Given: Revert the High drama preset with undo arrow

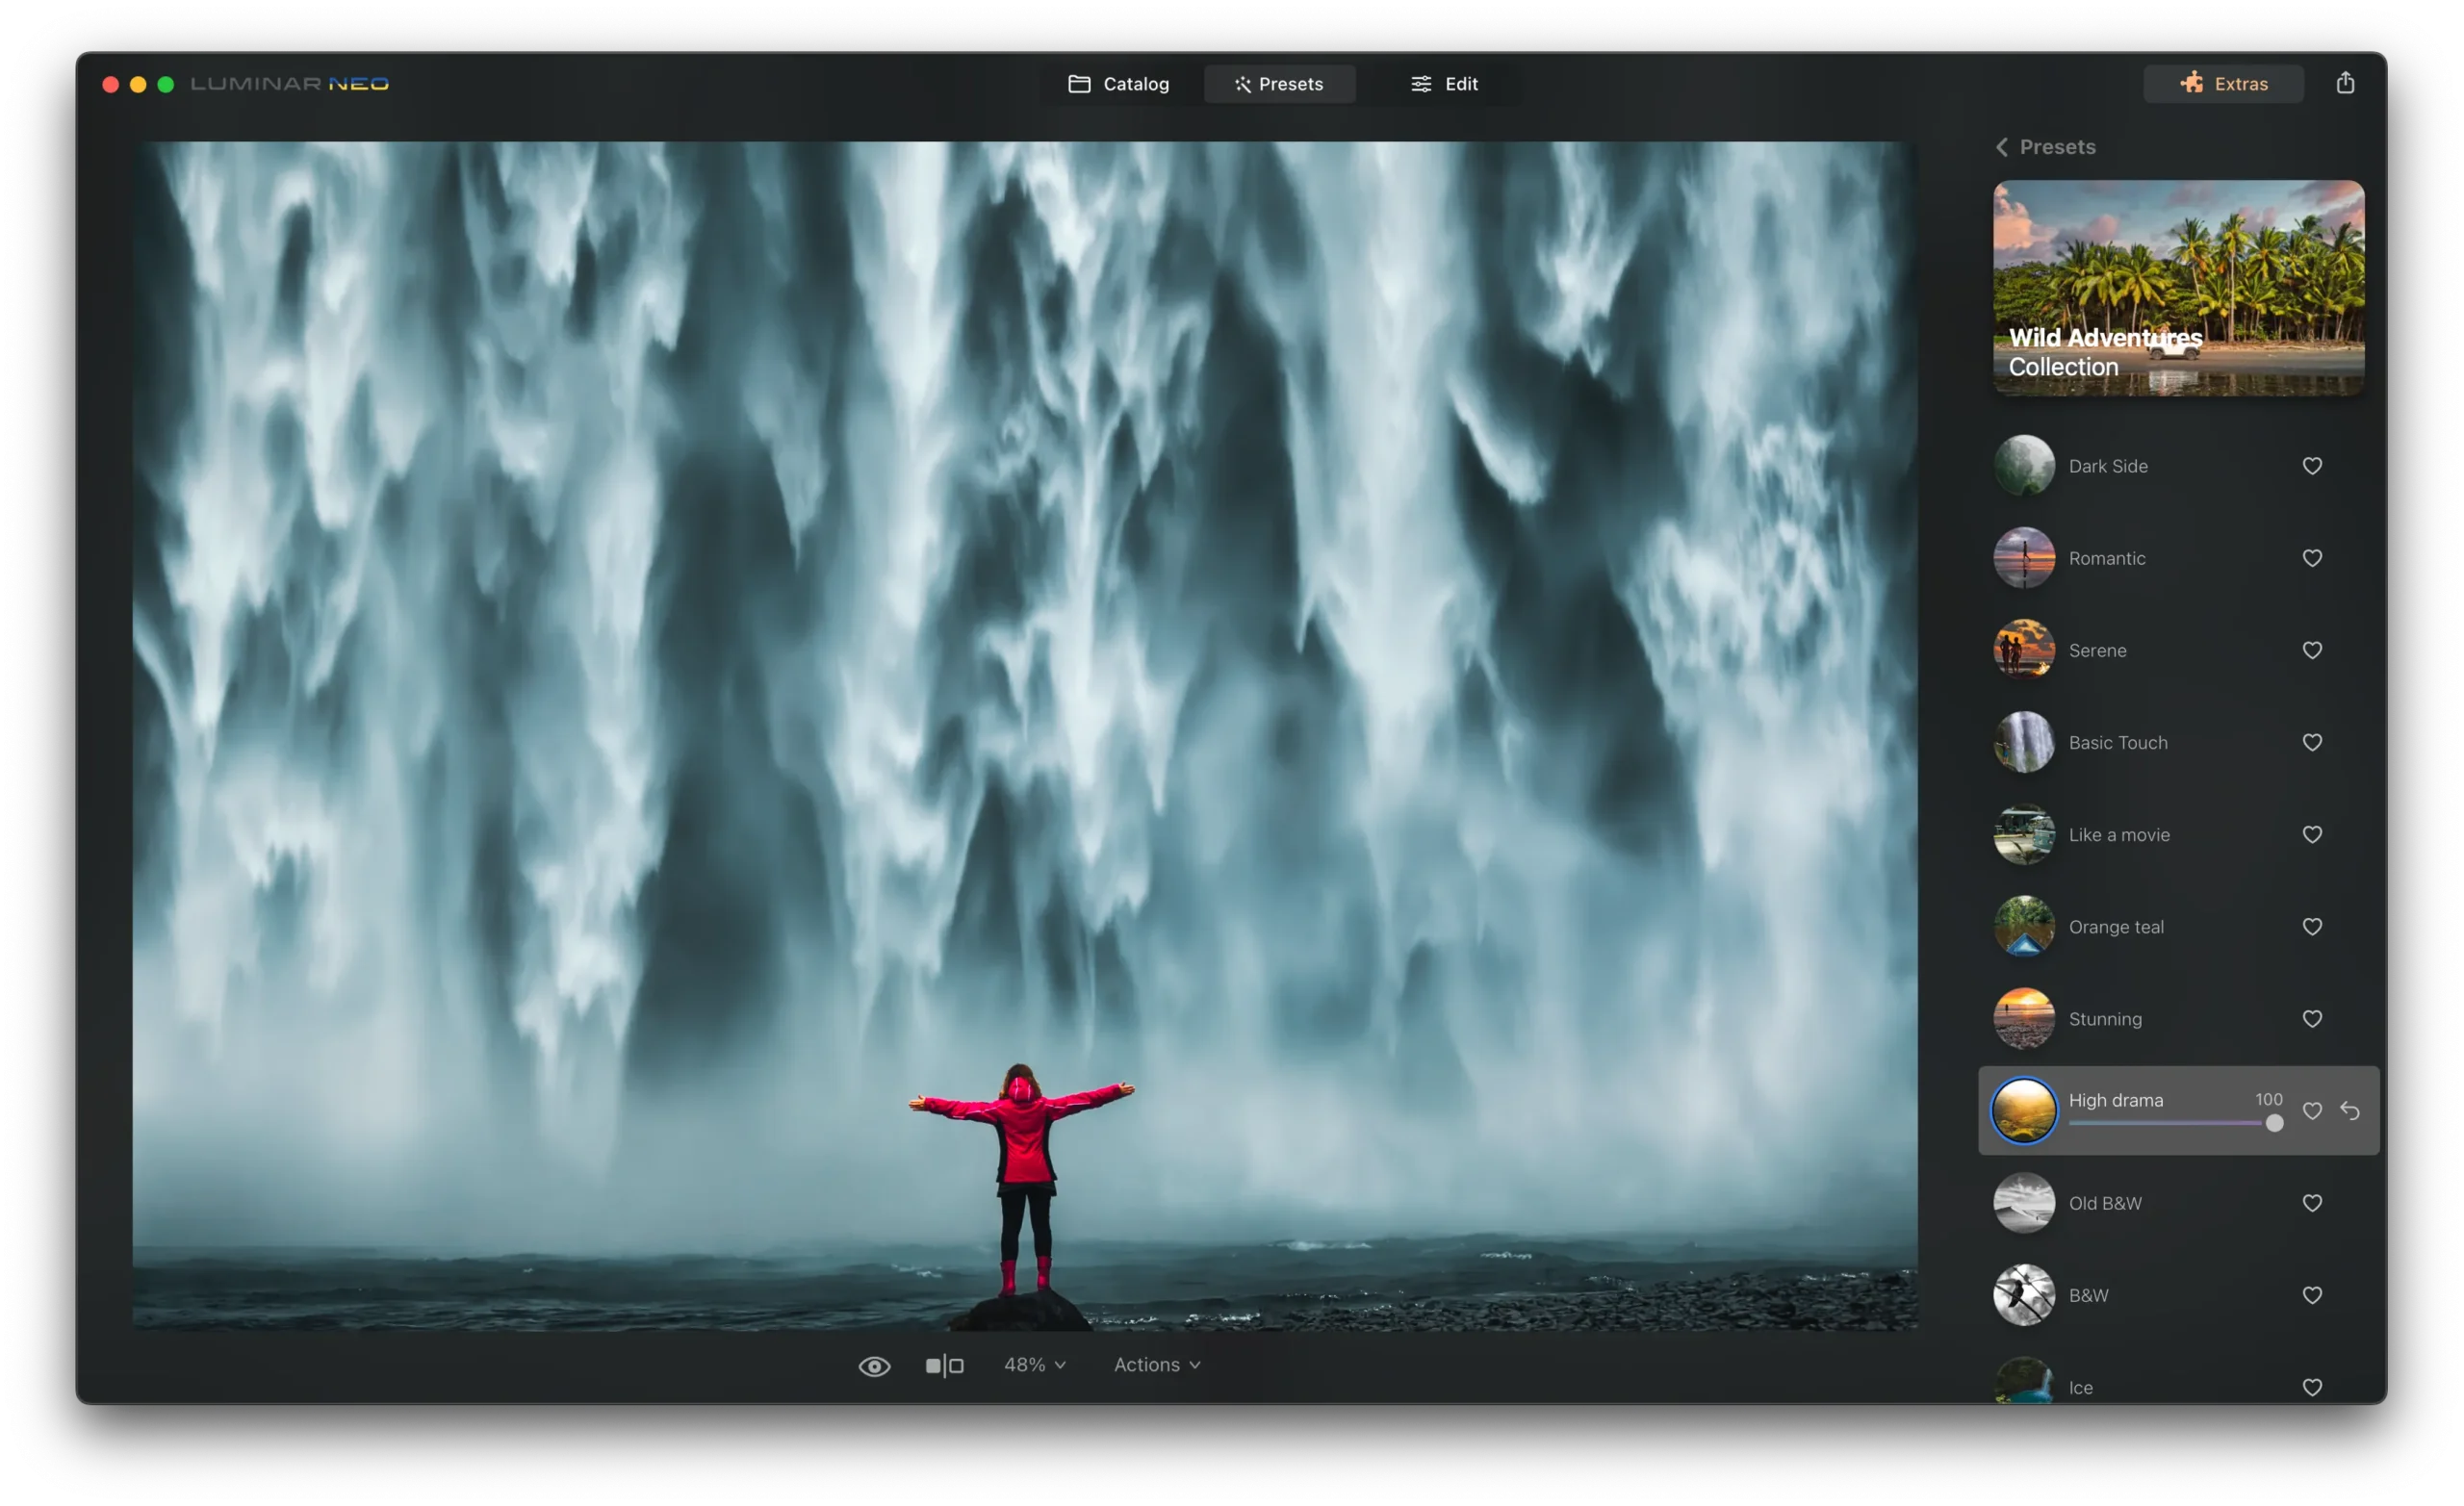Looking at the screenshot, I should coord(2350,1111).
